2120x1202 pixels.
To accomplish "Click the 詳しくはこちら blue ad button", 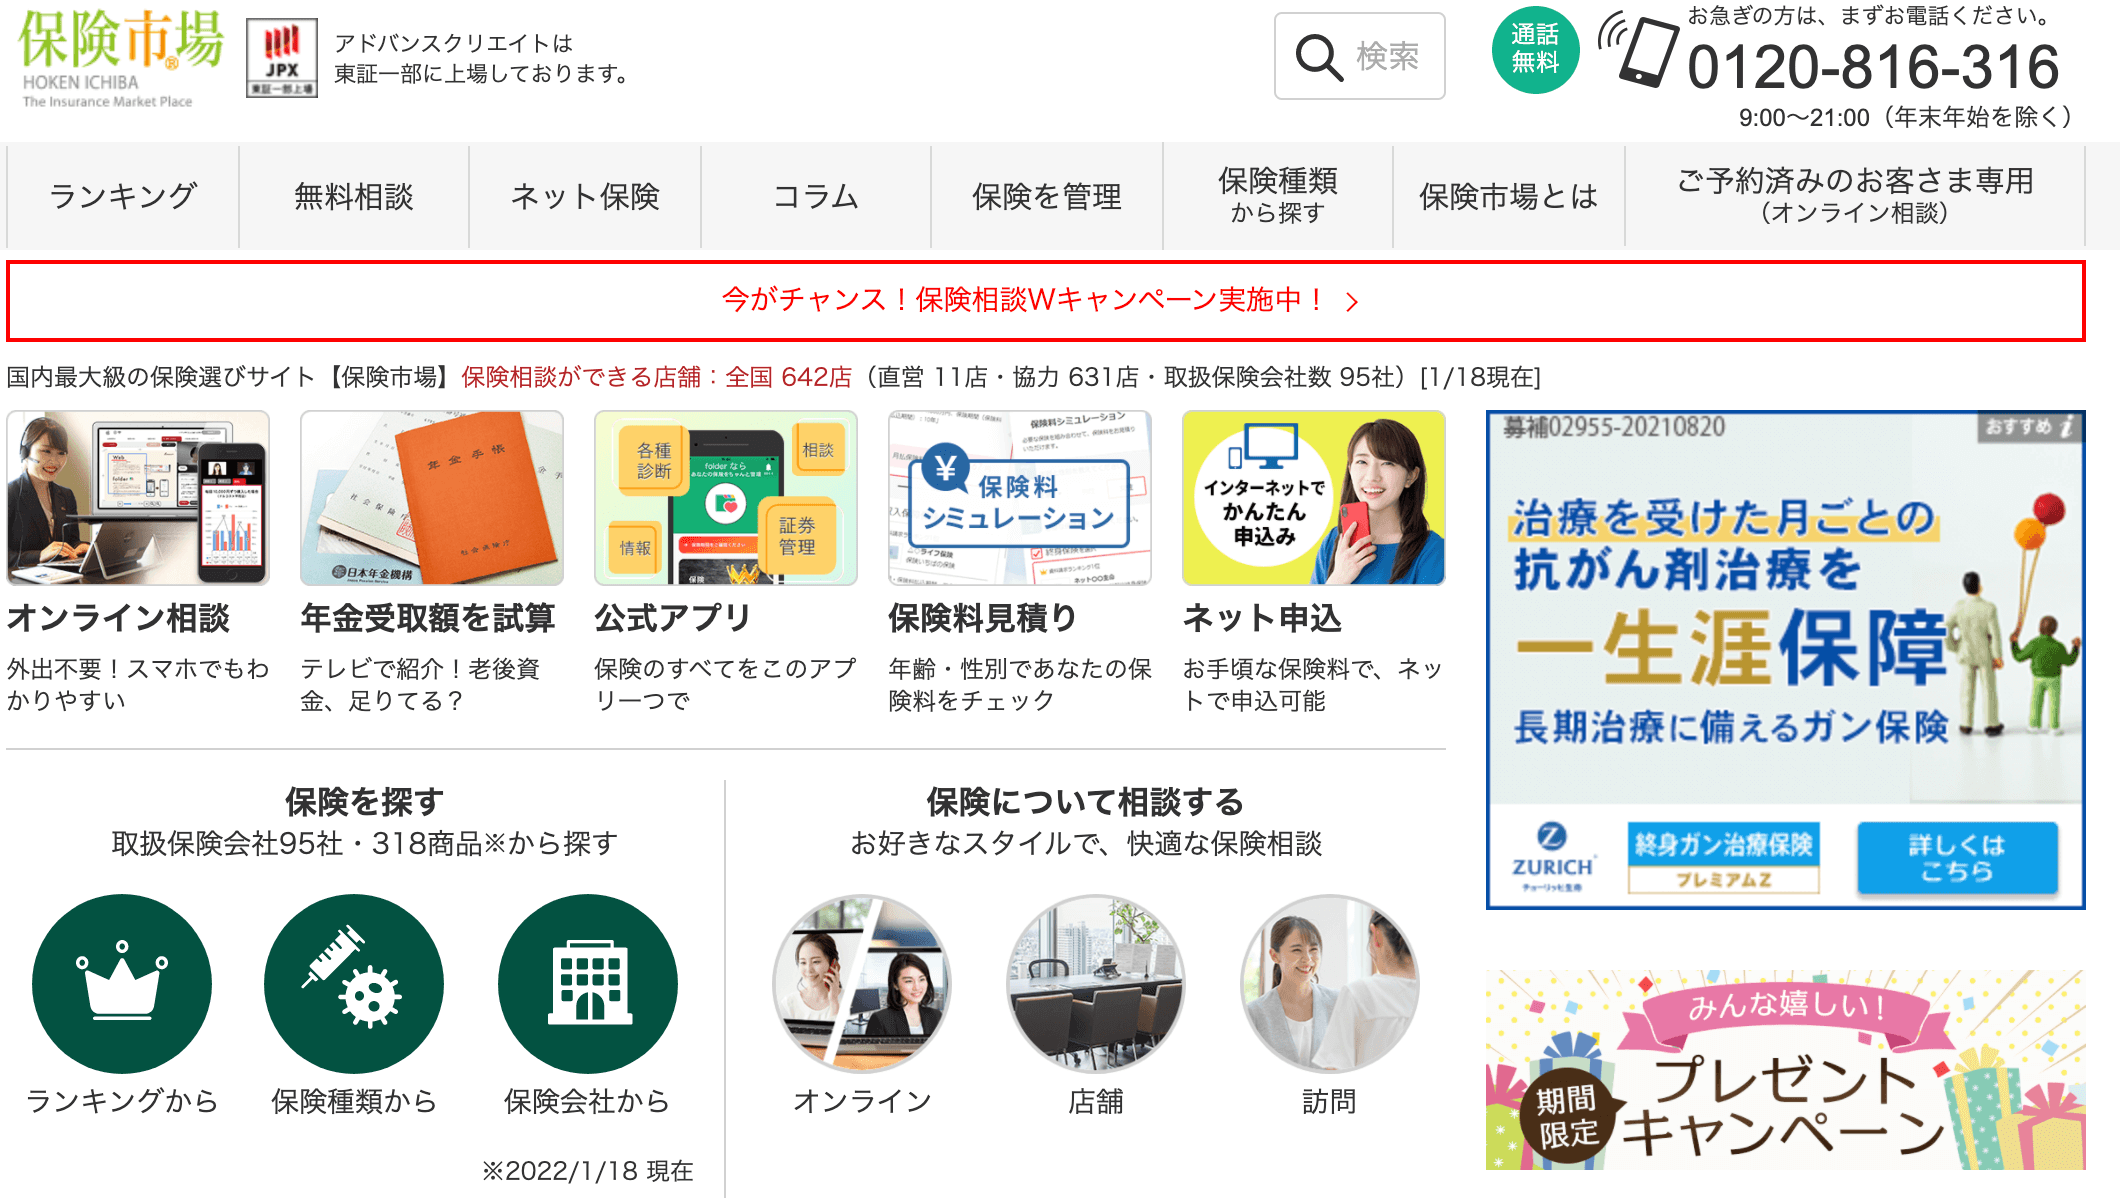I will tap(1957, 858).
